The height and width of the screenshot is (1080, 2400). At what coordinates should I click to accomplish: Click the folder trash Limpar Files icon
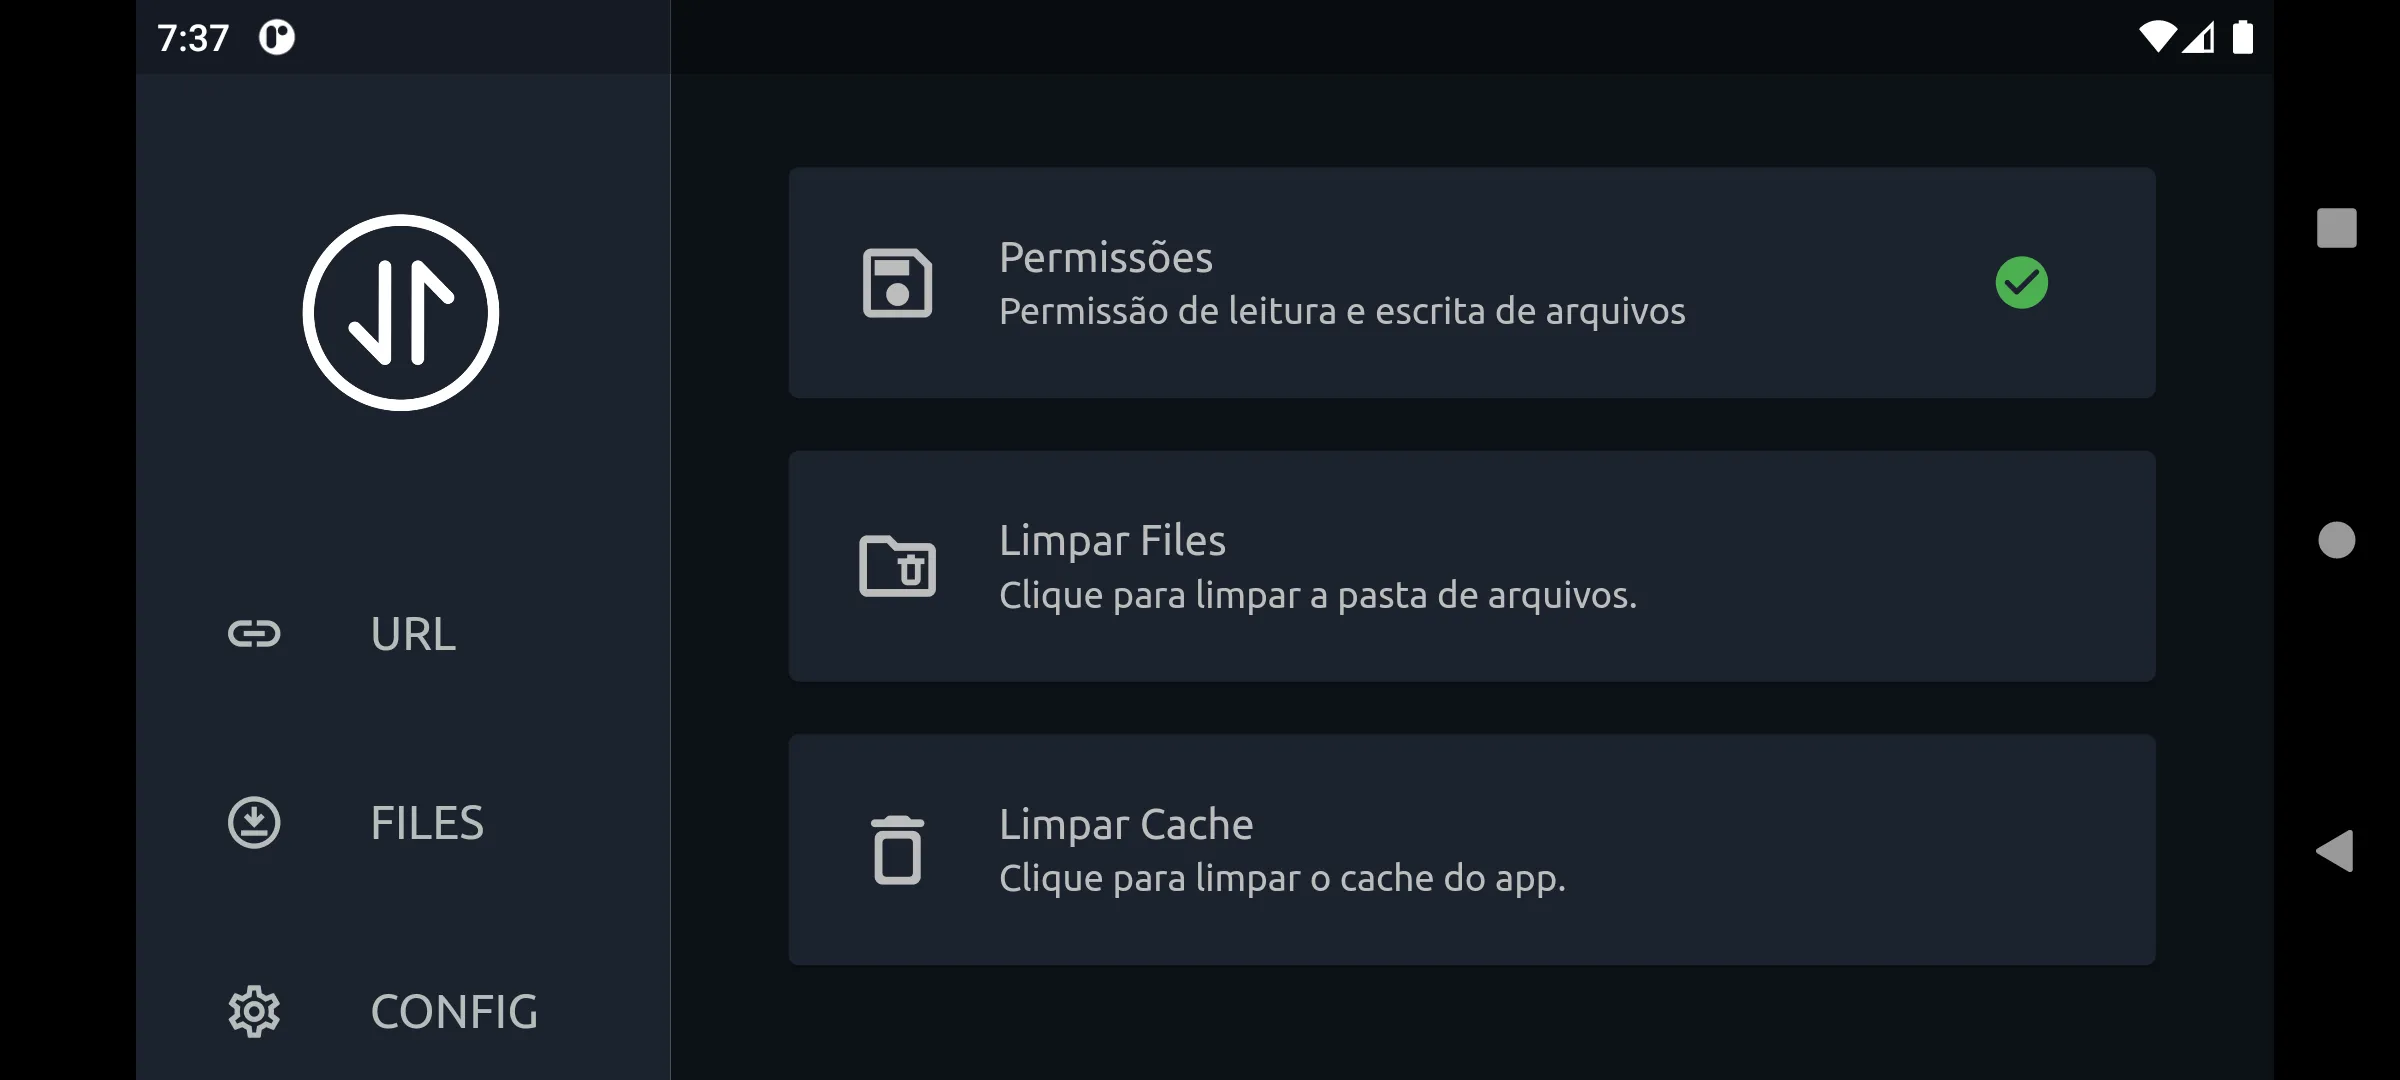pos(897,566)
